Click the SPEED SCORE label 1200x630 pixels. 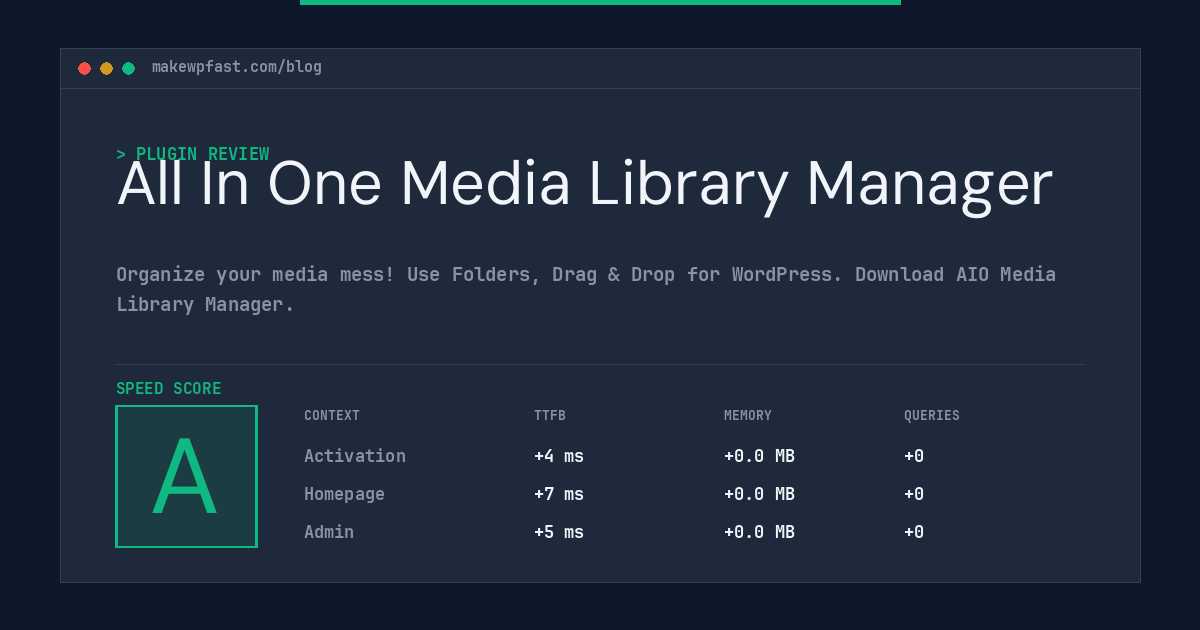point(169,388)
